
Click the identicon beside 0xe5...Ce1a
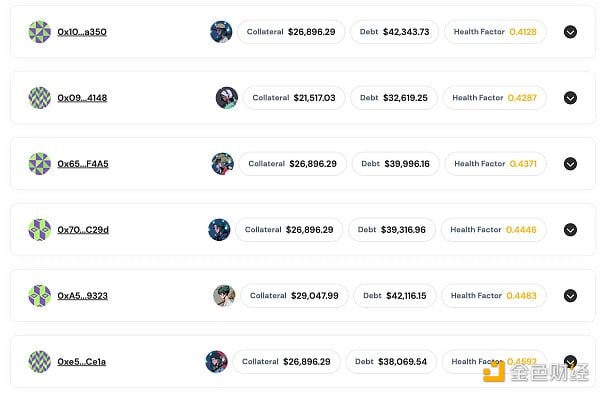[x=40, y=362]
